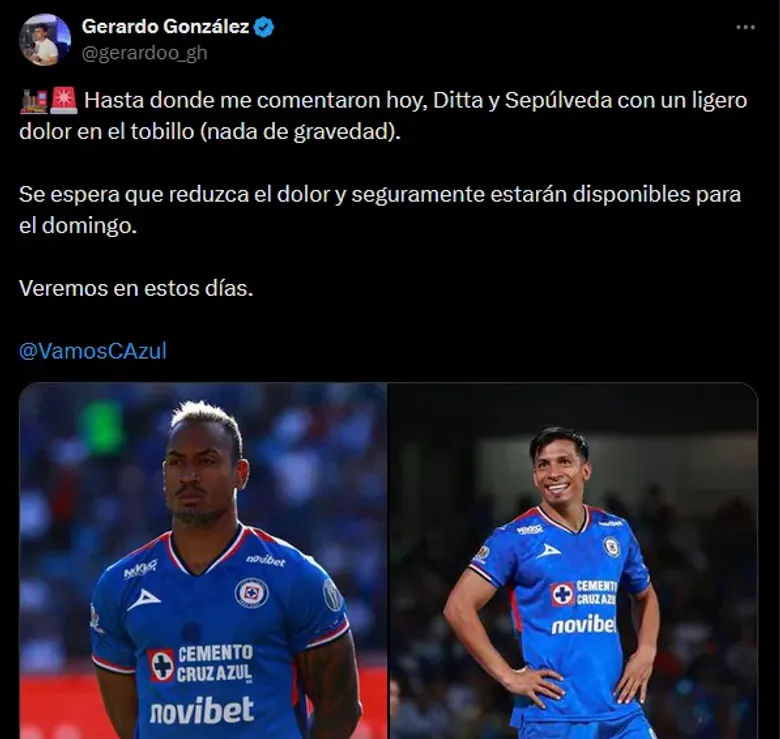
Task: Select the paragraph 'Se espera que reduzca el dolor'
Action: pyautogui.click(x=380, y=210)
